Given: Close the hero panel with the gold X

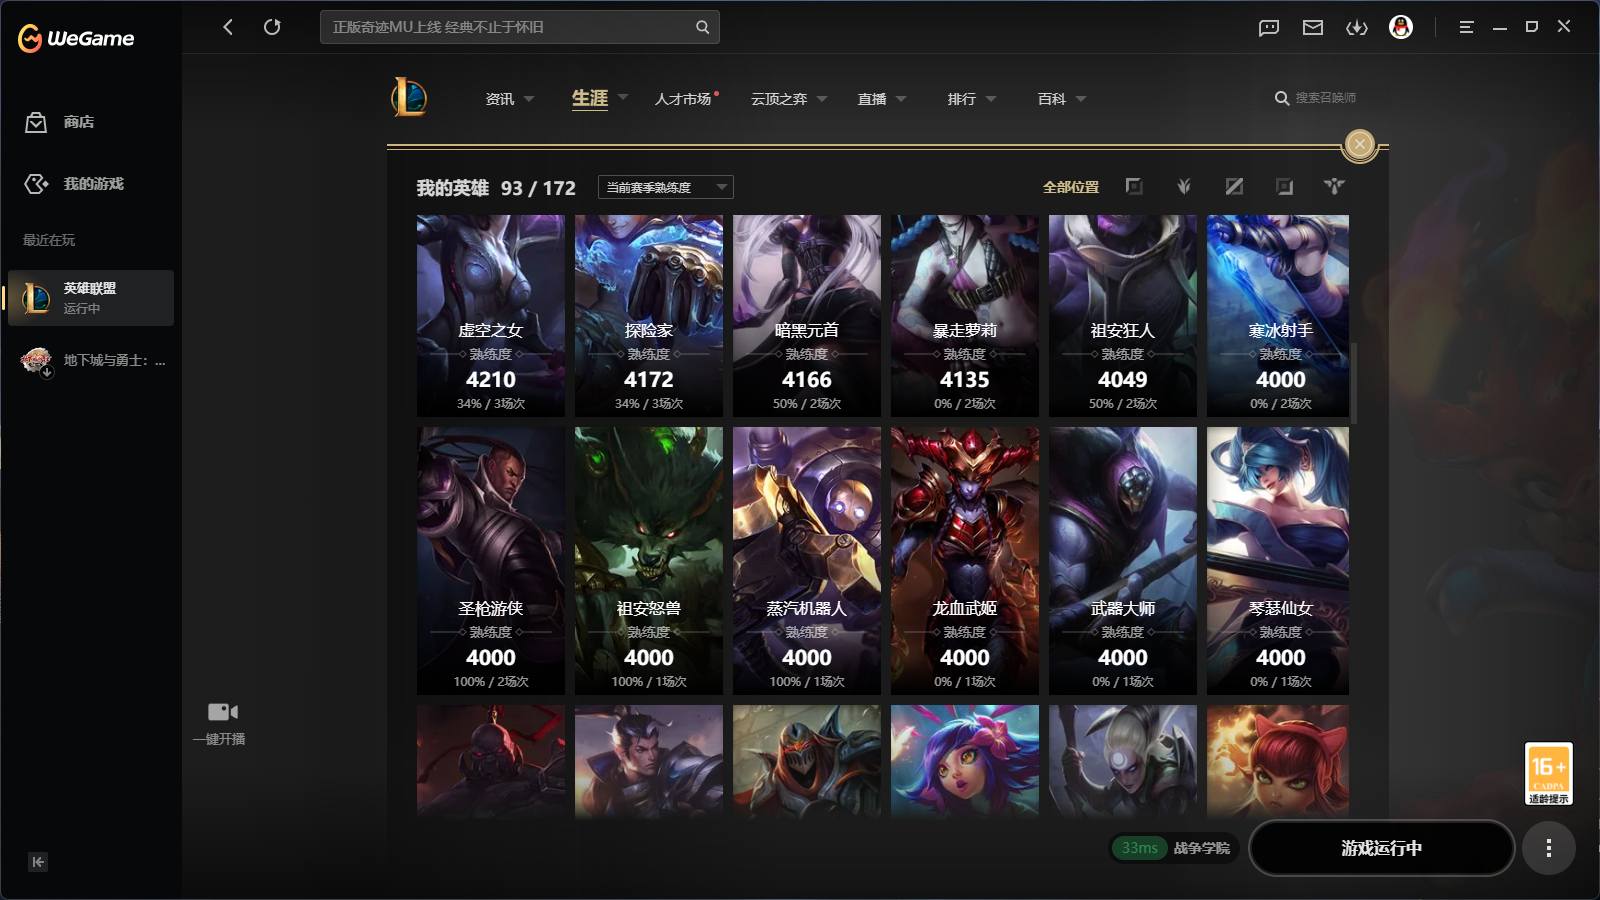Looking at the screenshot, I should [1359, 144].
